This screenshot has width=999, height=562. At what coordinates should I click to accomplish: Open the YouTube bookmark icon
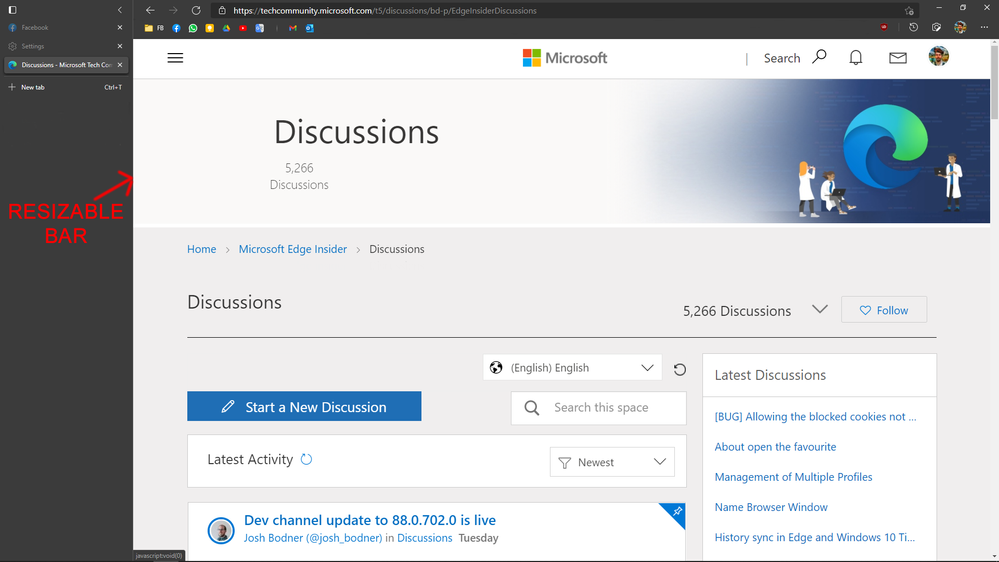243,28
